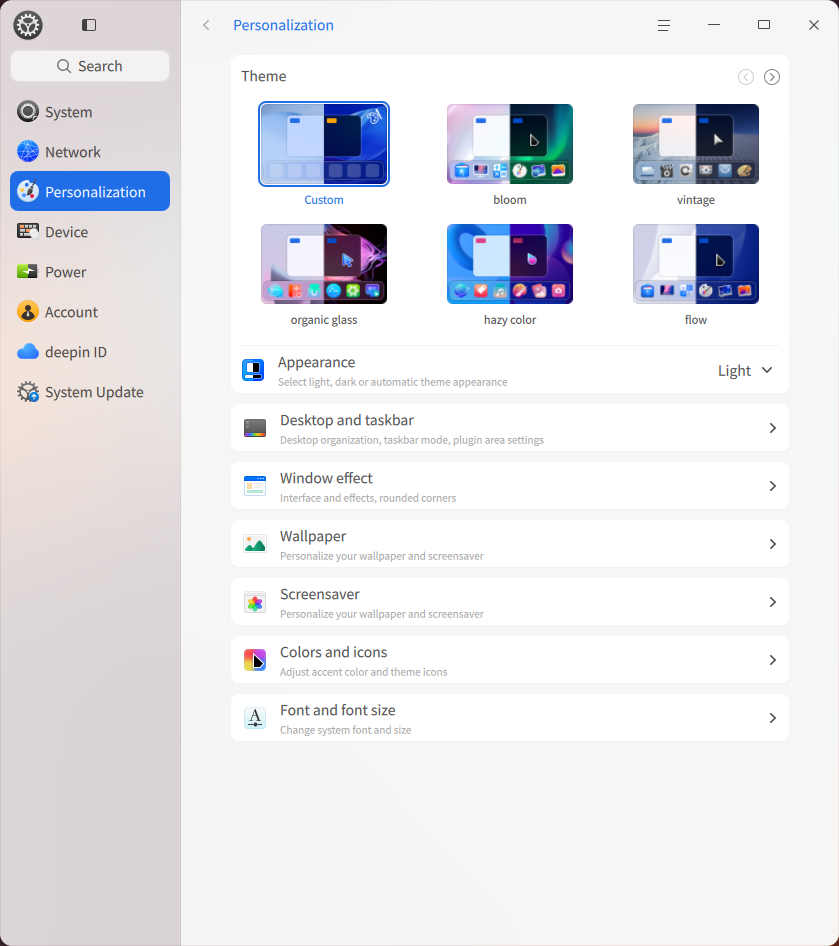Click the deepin ID cloud icon
839x946 pixels.
28,352
